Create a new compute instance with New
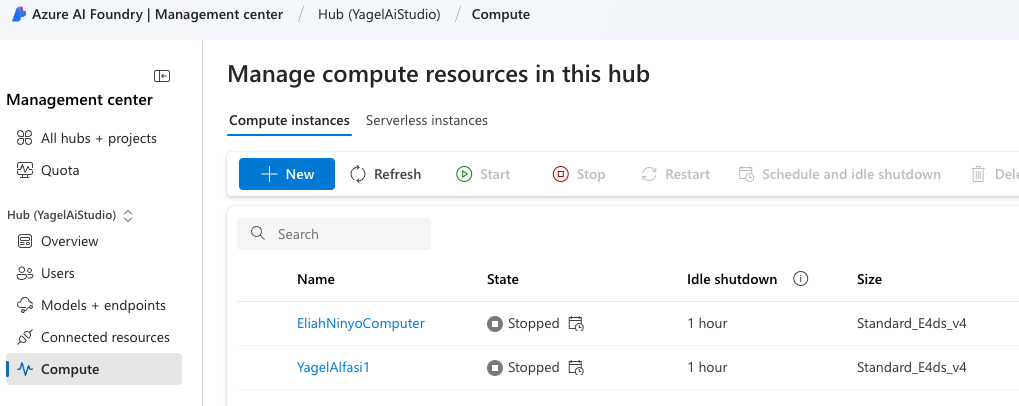 [x=287, y=174]
